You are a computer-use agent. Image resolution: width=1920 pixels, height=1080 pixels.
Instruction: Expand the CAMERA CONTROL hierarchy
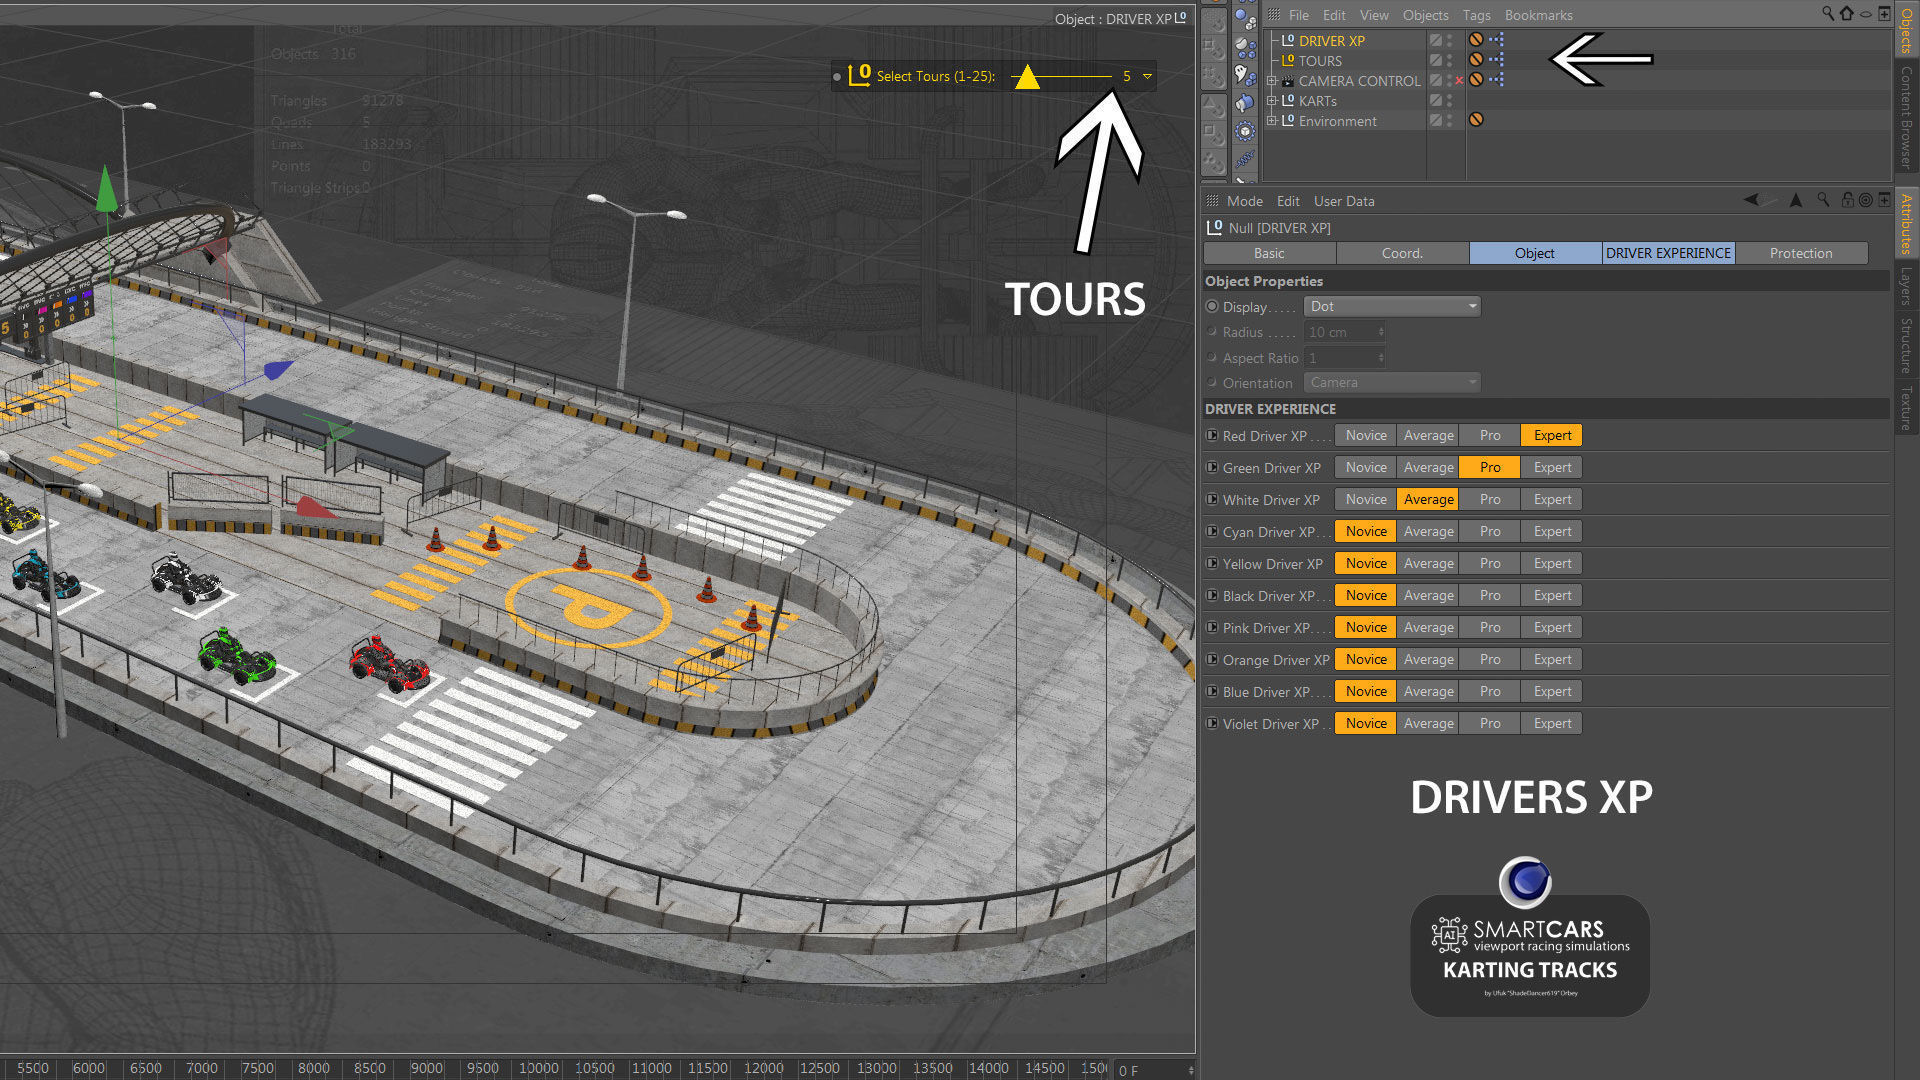[1272, 81]
